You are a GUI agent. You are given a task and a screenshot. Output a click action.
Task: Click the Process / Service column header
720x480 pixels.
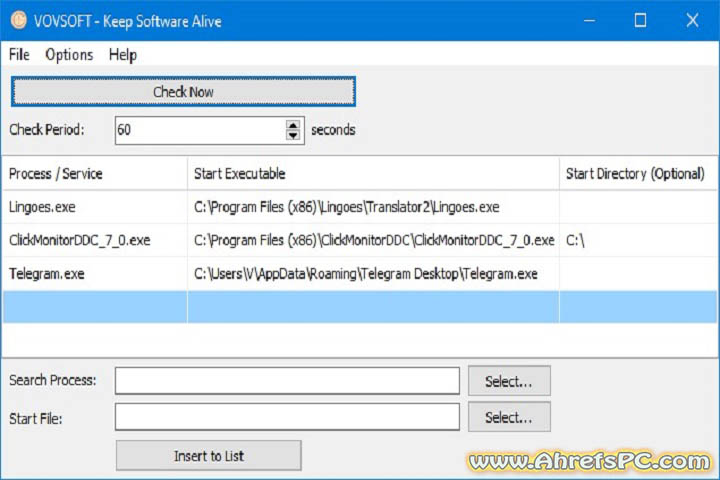coord(95,174)
